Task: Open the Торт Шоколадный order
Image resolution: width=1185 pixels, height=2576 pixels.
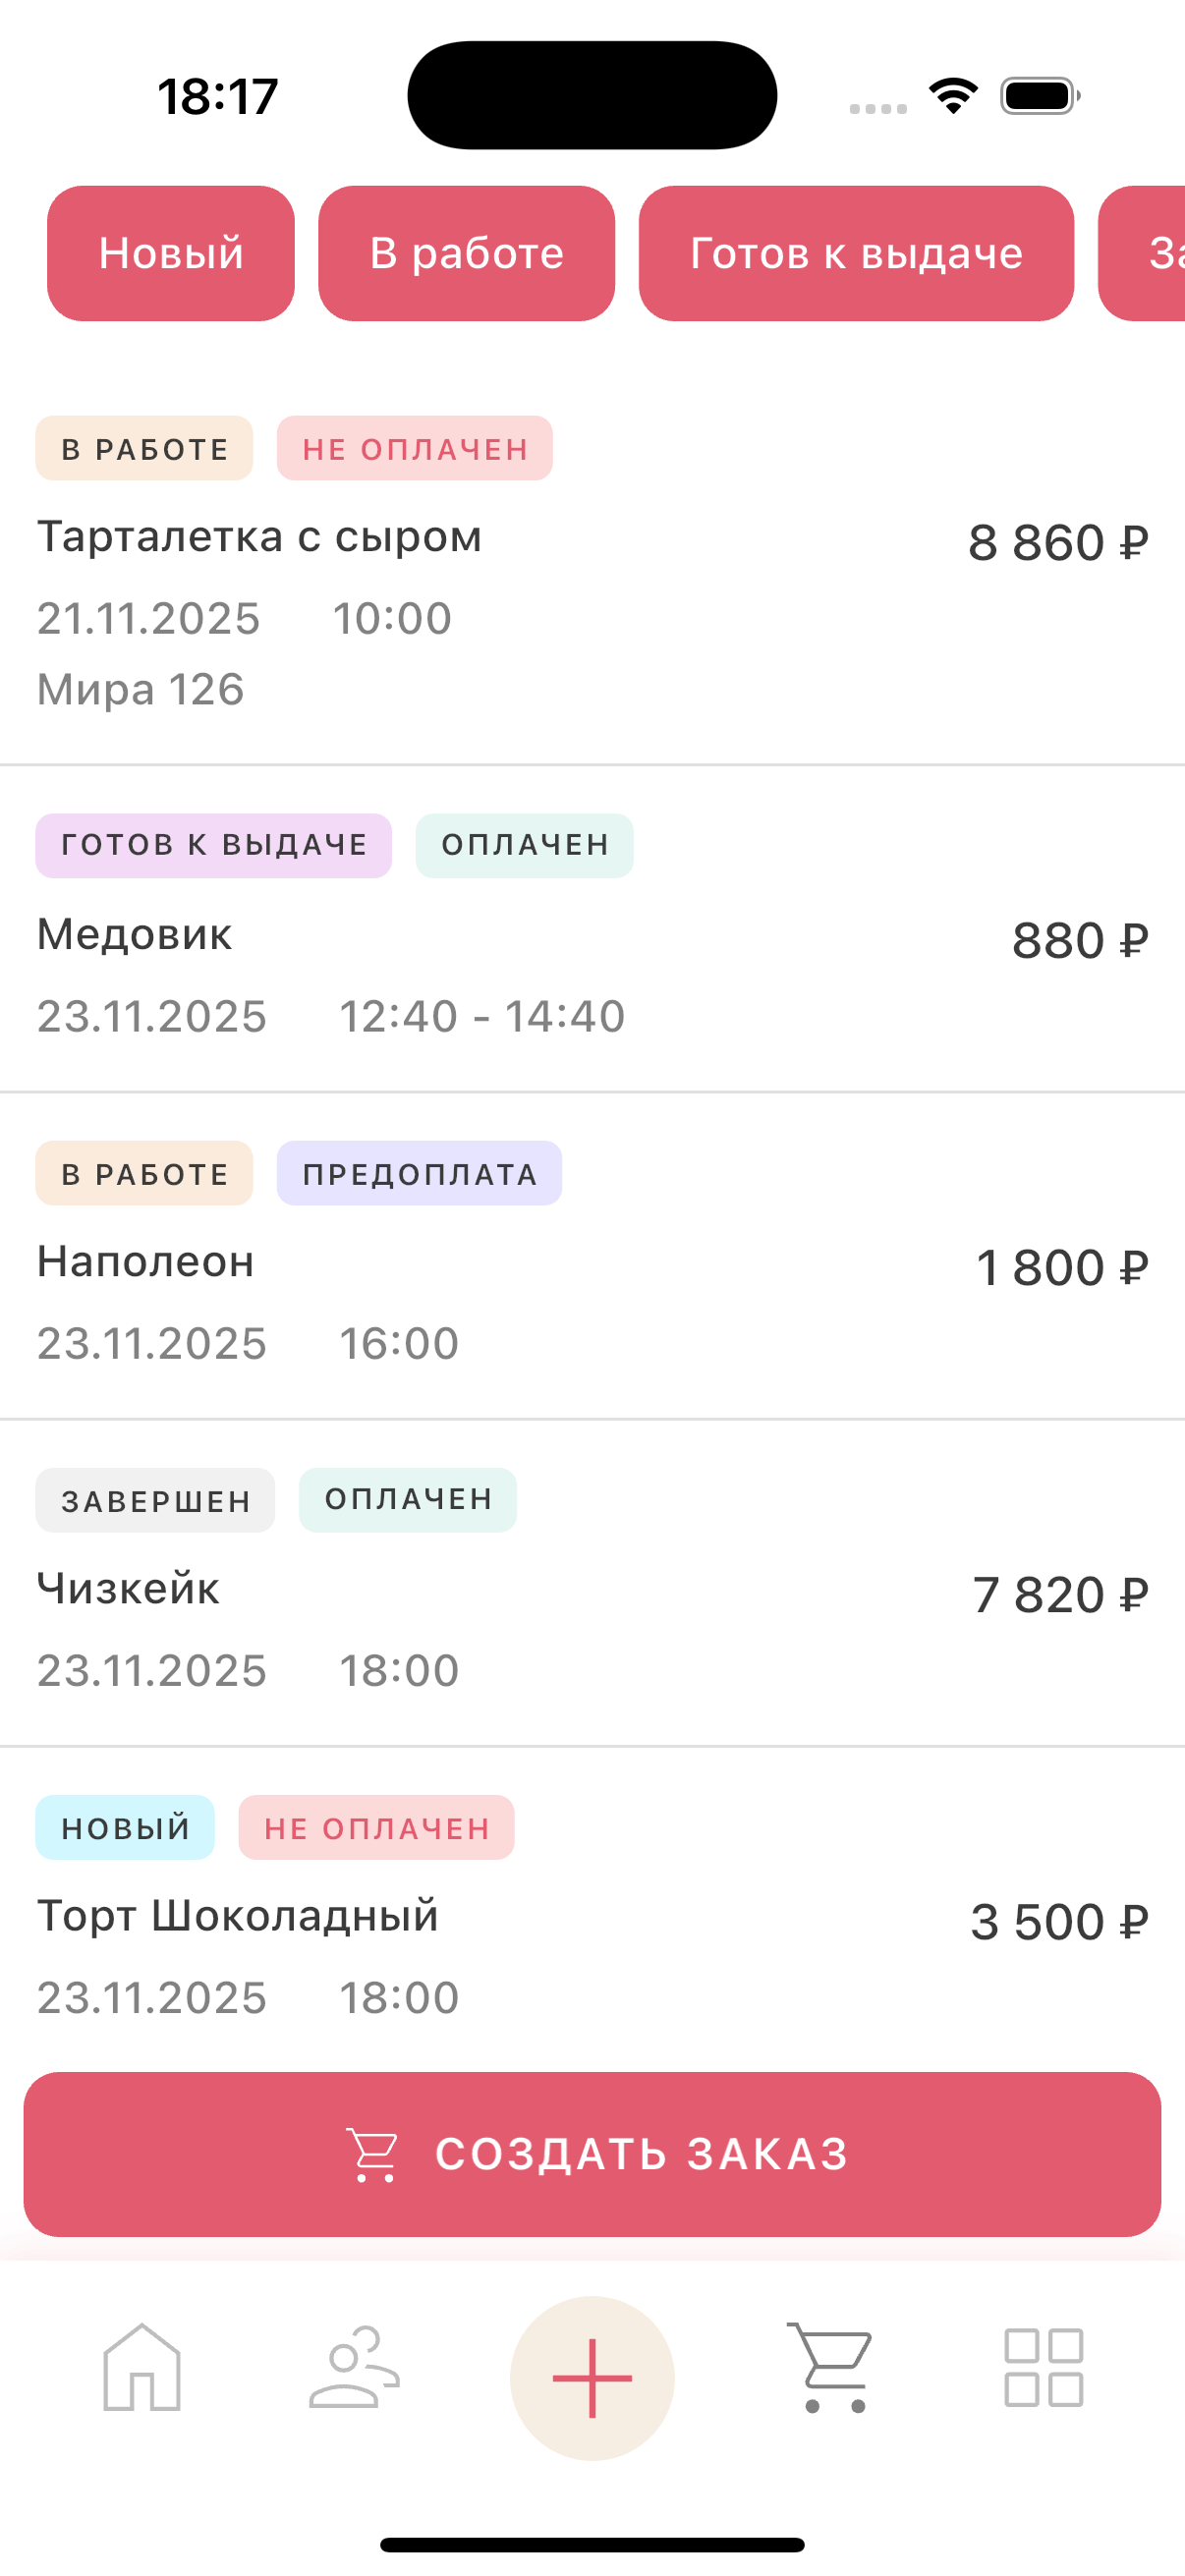Action: [592, 1922]
